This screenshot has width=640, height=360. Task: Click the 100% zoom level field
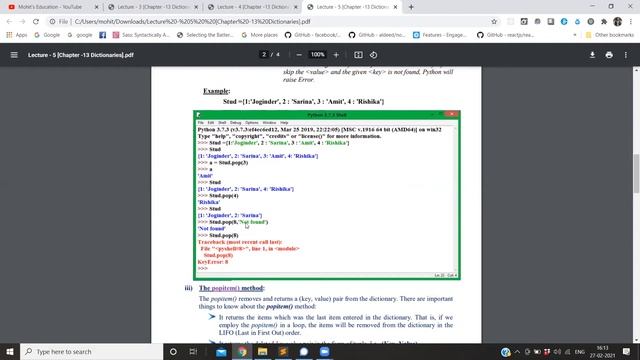[317, 55]
